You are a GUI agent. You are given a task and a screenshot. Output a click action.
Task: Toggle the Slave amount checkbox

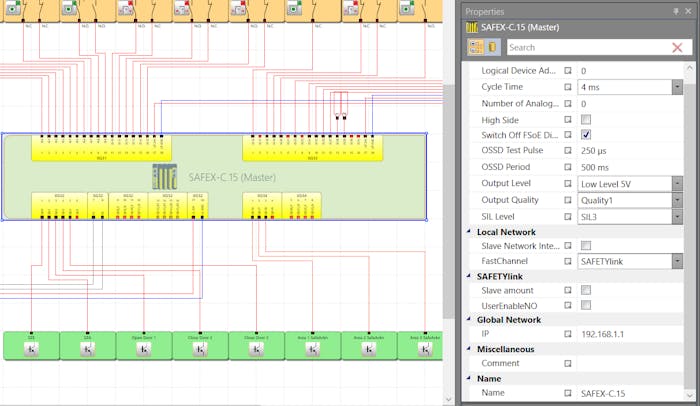[586, 290]
